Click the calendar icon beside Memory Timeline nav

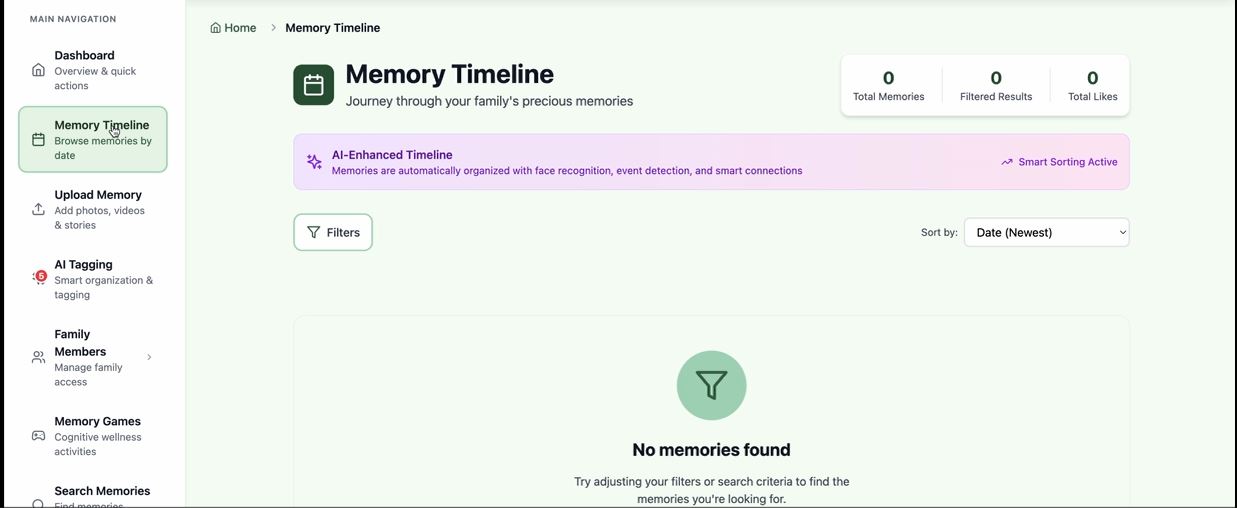[x=38, y=140]
